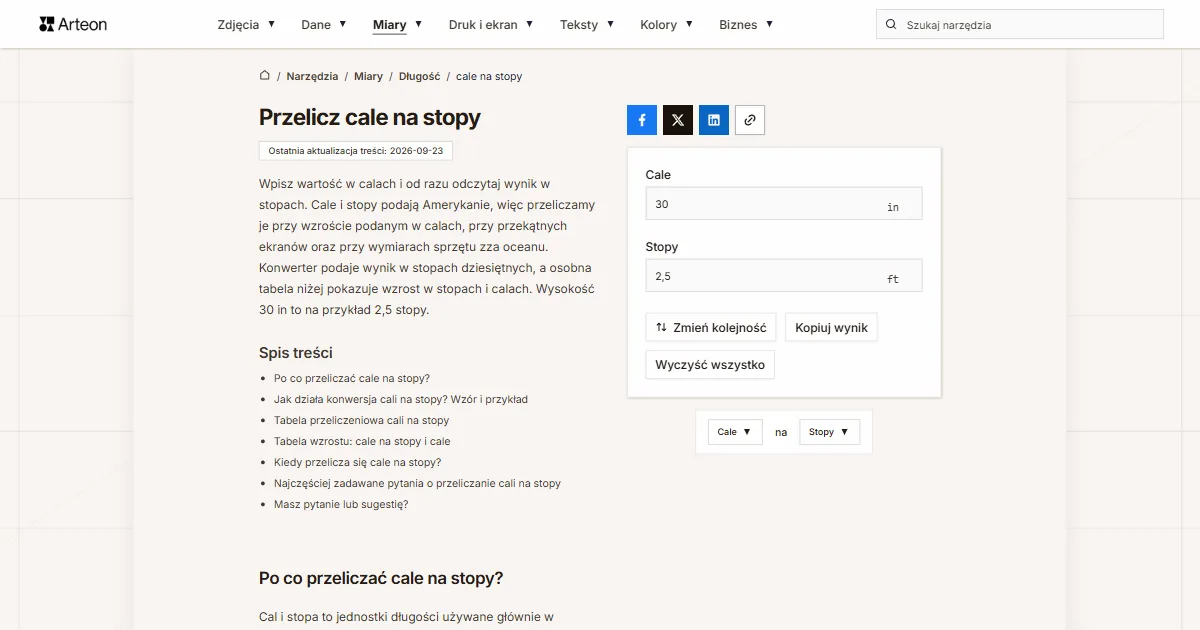The height and width of the screenshot is (630, 1200).
Task: Focus the Szukaj narzędzia search field
Action: [x=1020, y=25]
